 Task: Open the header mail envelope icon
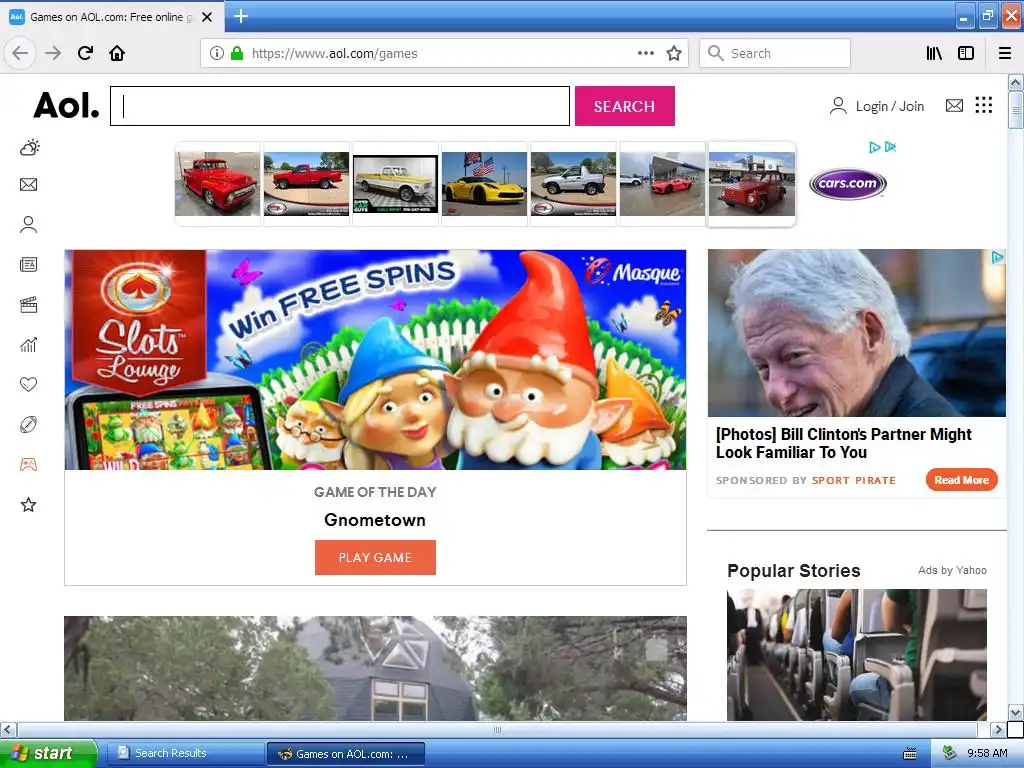point(954,105)
